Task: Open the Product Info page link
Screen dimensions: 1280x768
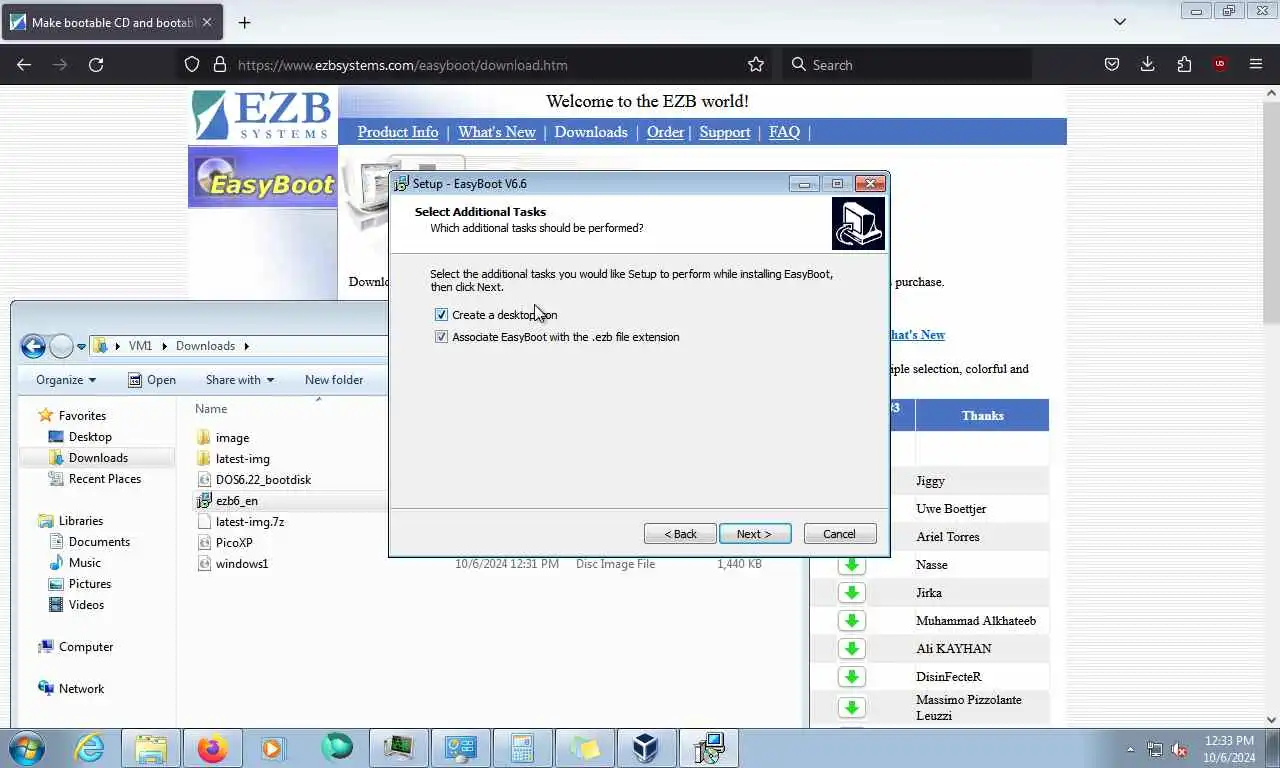Action: click(398, 132)
